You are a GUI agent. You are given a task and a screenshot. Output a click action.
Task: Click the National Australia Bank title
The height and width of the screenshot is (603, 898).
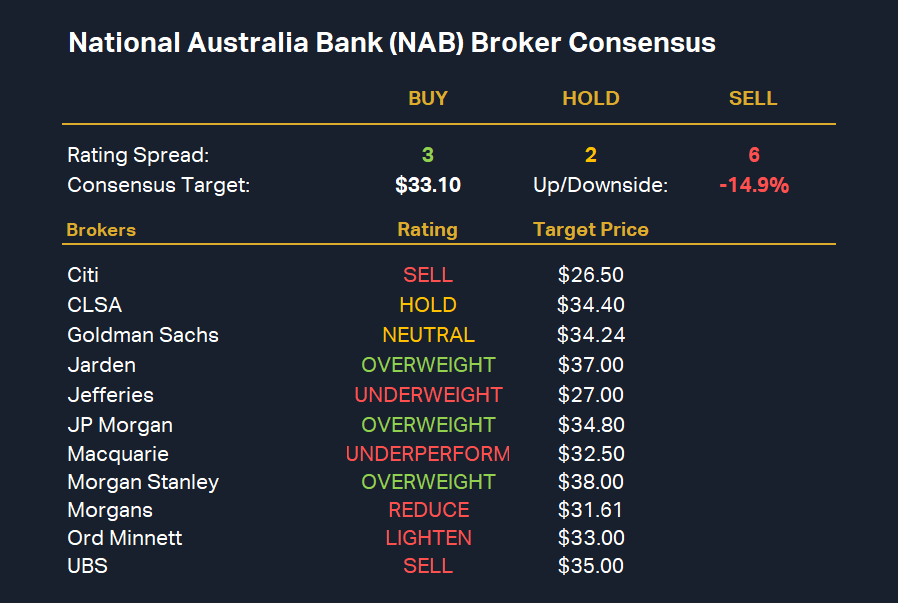coord(392,44)
